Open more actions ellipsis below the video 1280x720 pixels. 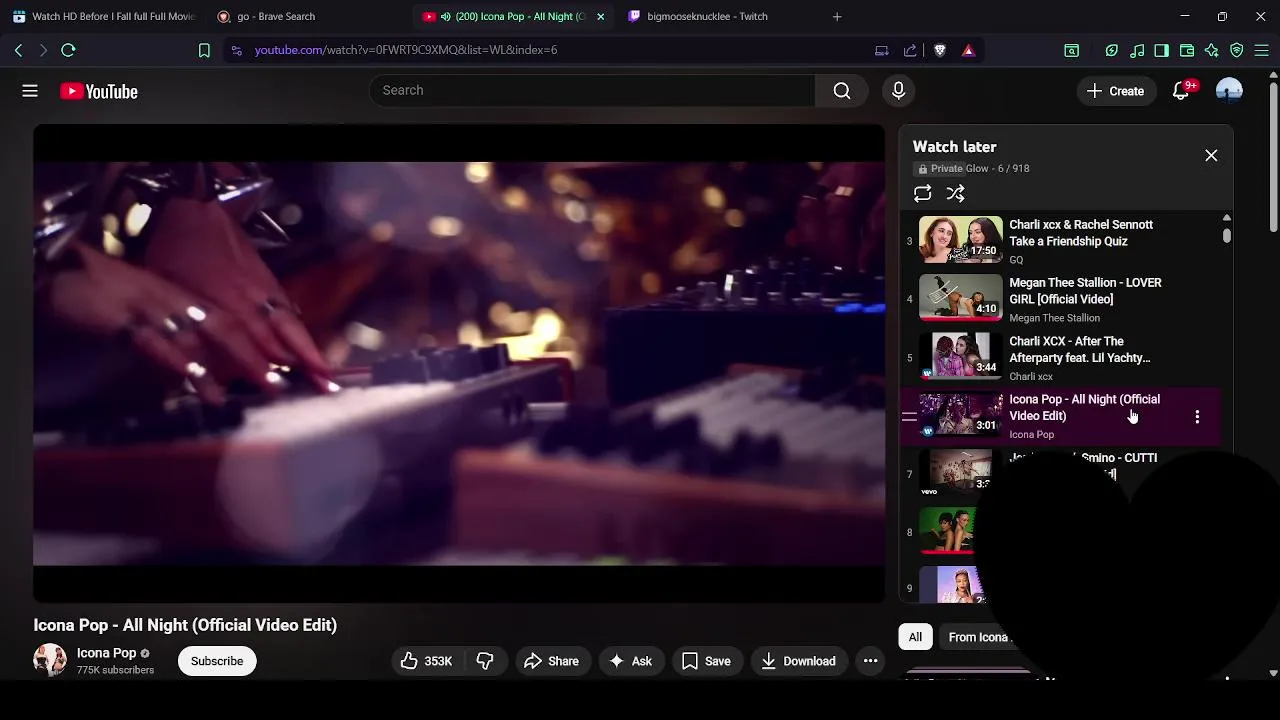pyautogui.click(x=871, y=661)
